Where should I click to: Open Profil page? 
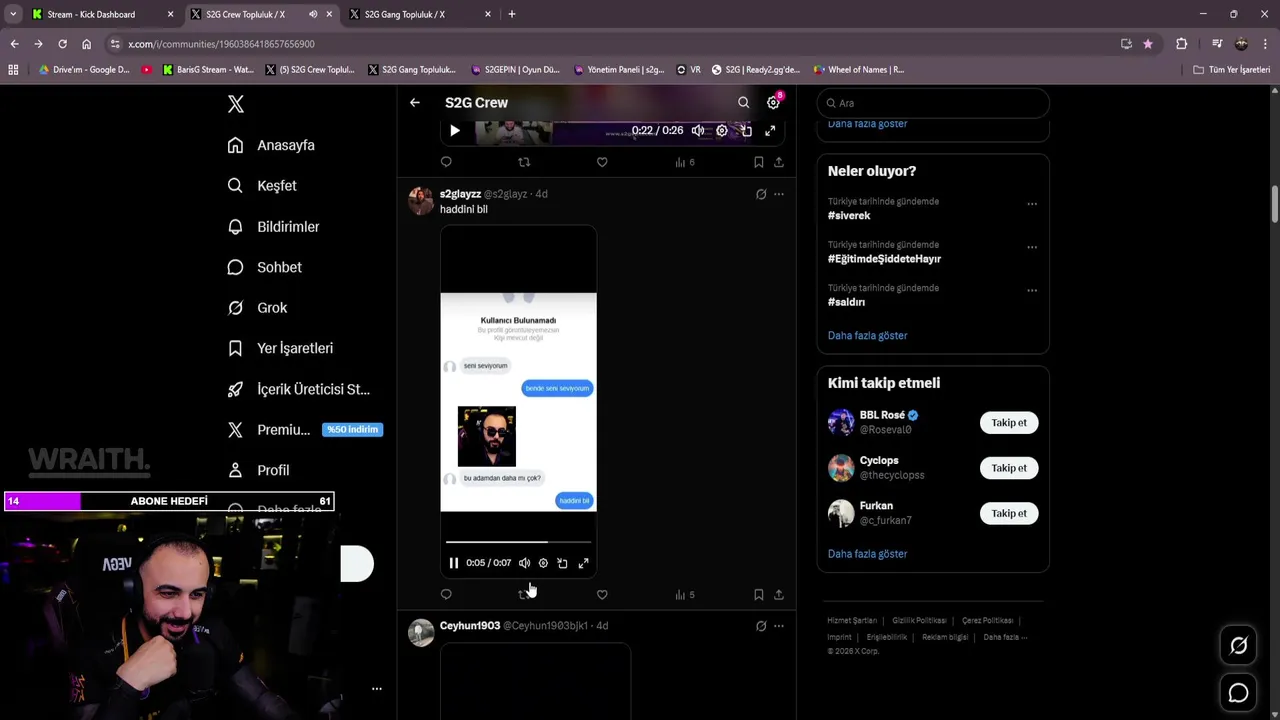click(258, 470)
